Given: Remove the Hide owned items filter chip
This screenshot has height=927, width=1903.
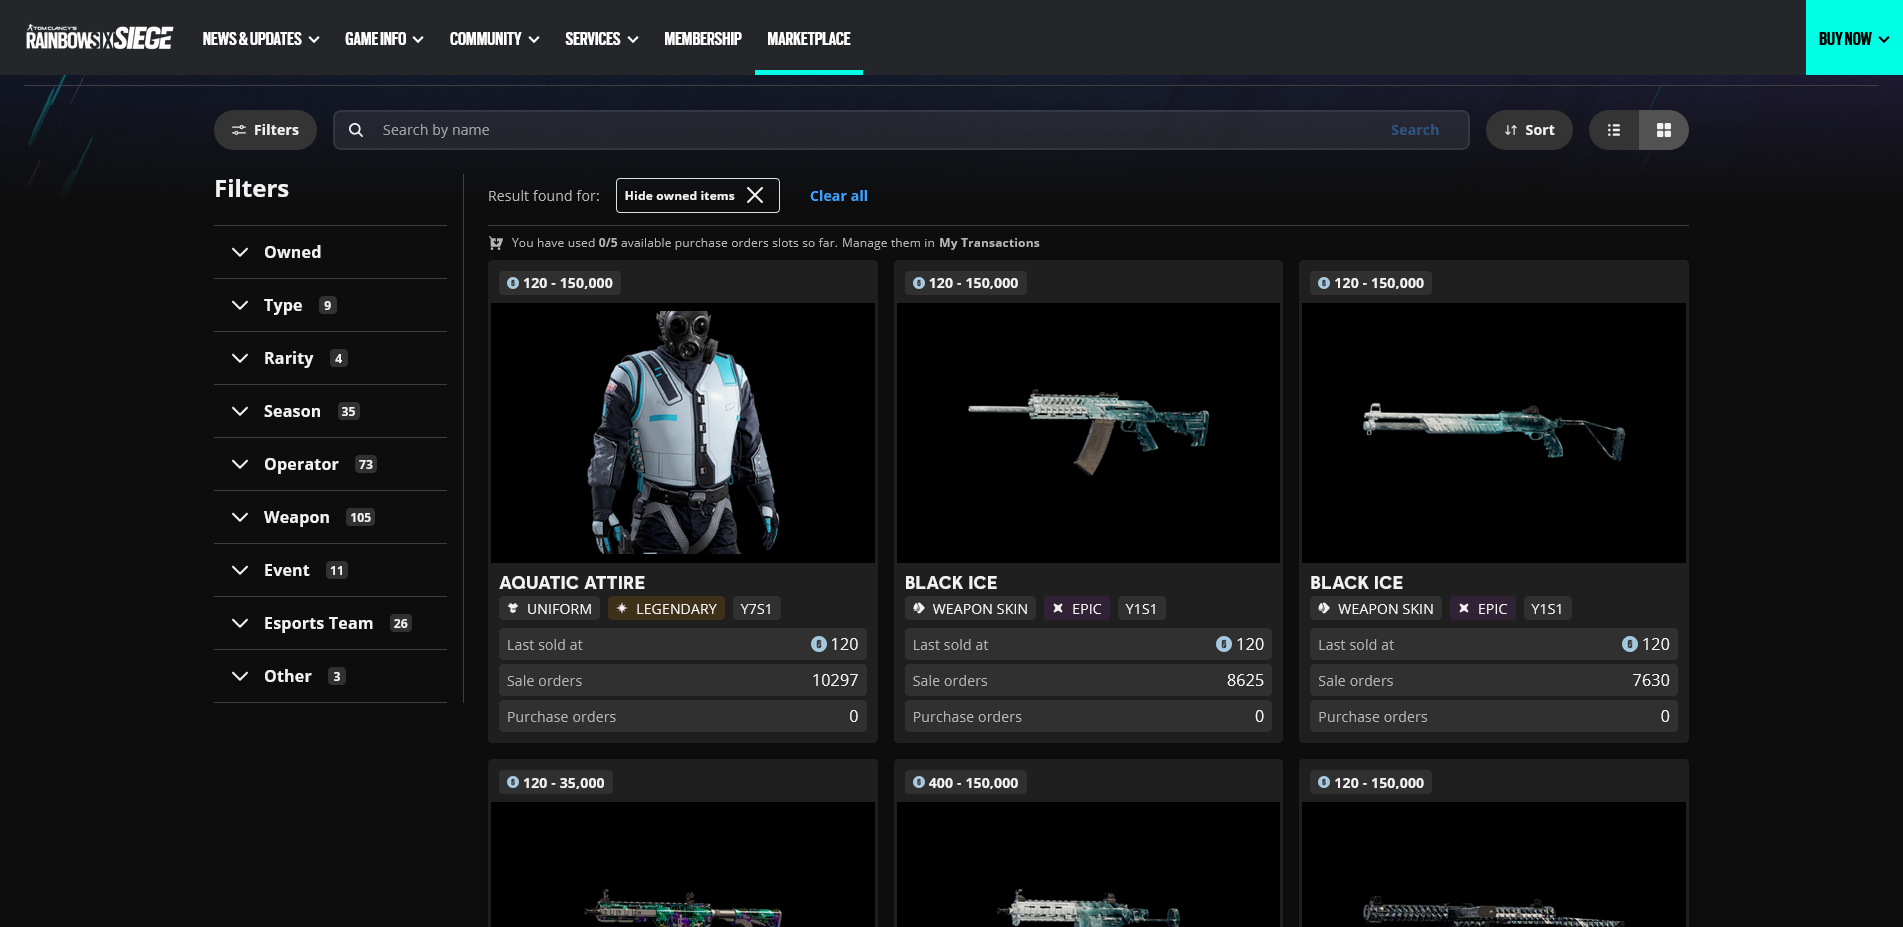Looking at the screenshot, I should pyautogui.click(x=755, y=195).
